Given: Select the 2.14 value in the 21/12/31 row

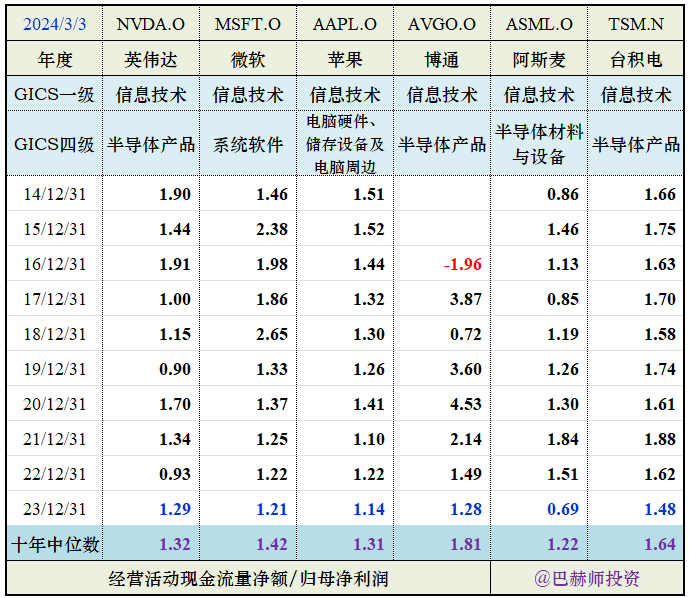Looking at the screenshot, I should tap(466, 439).
